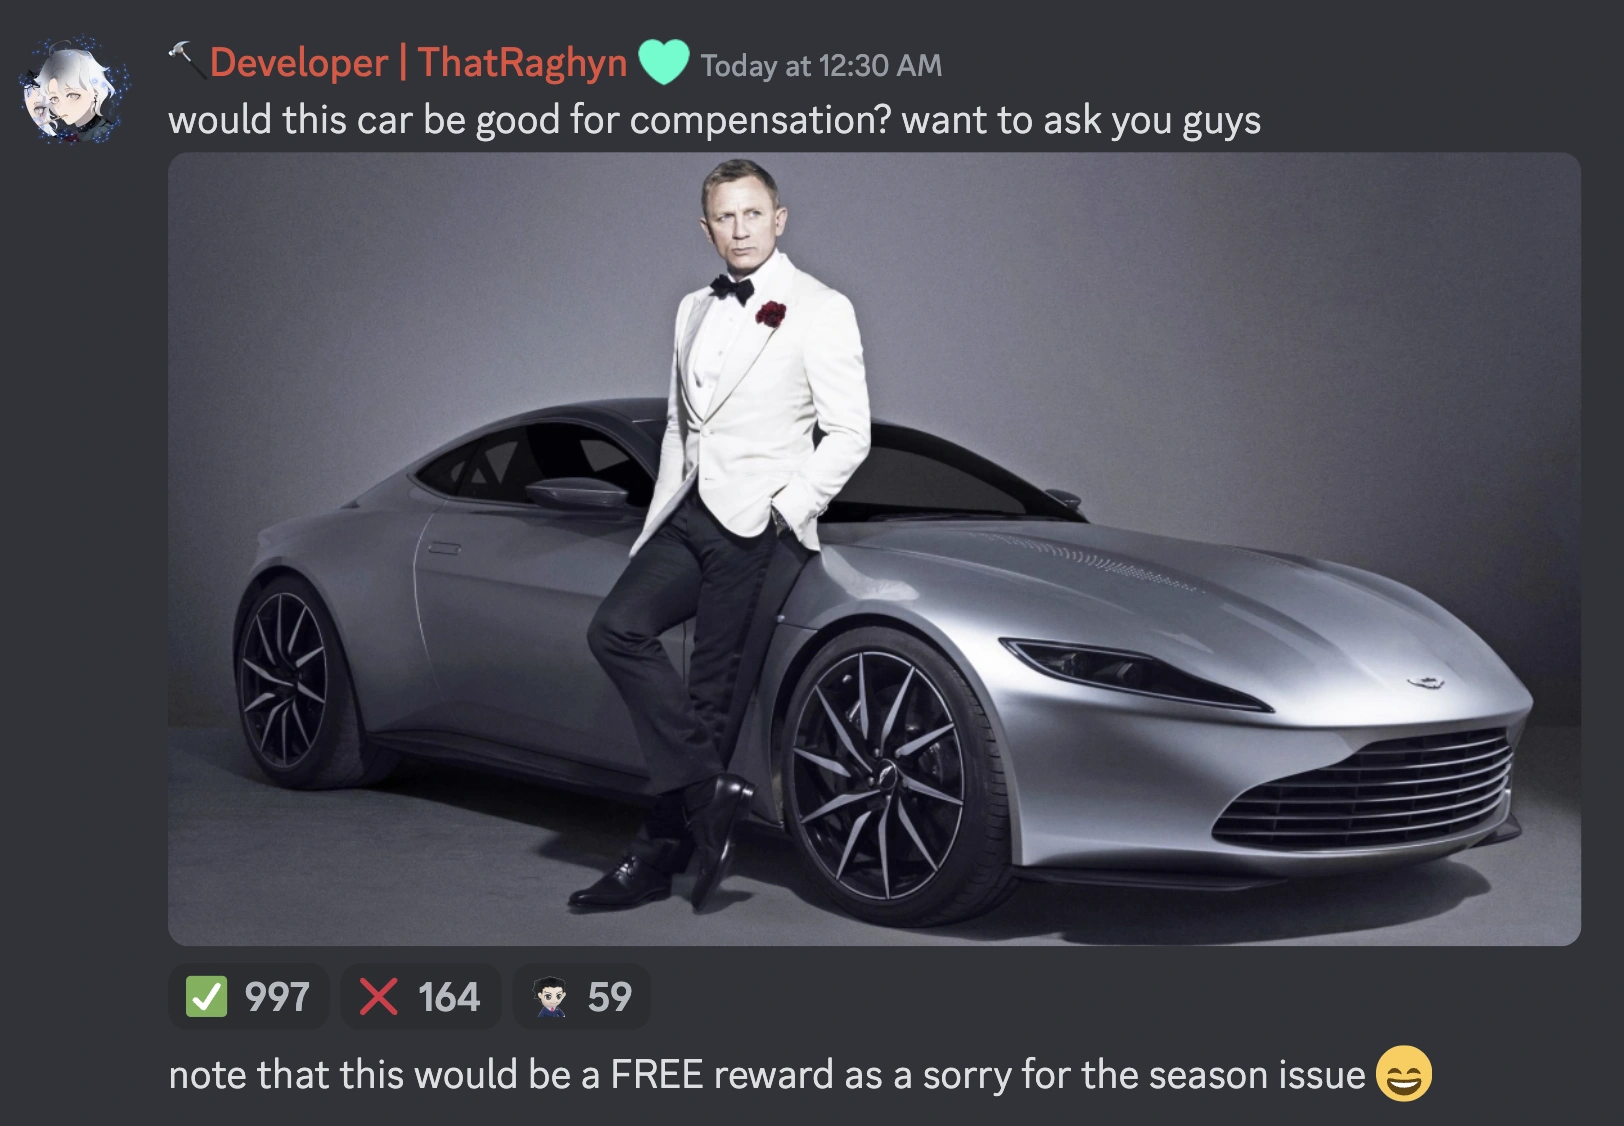
Task: Click the person emoji in the third reaction
Action: 550,997
